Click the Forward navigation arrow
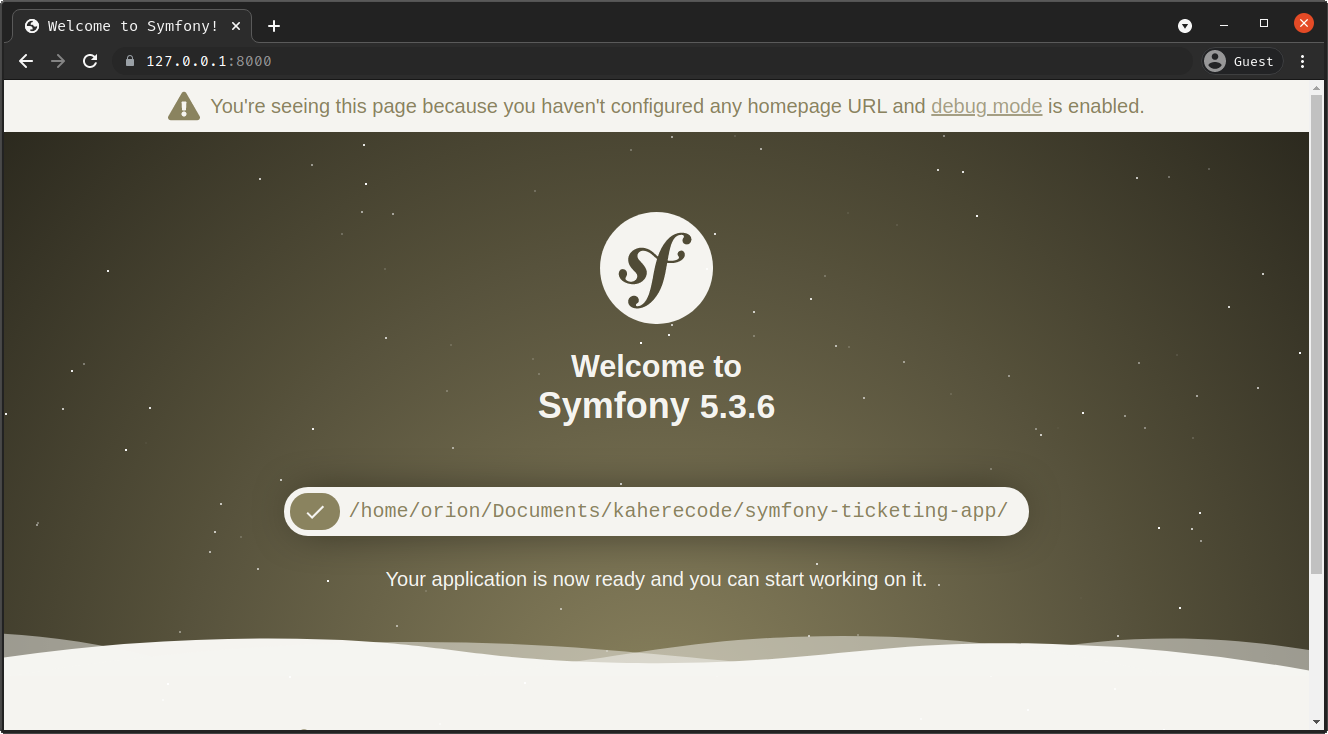The width and height of the screenshot is (1328, 734). (x=58, y=61)
